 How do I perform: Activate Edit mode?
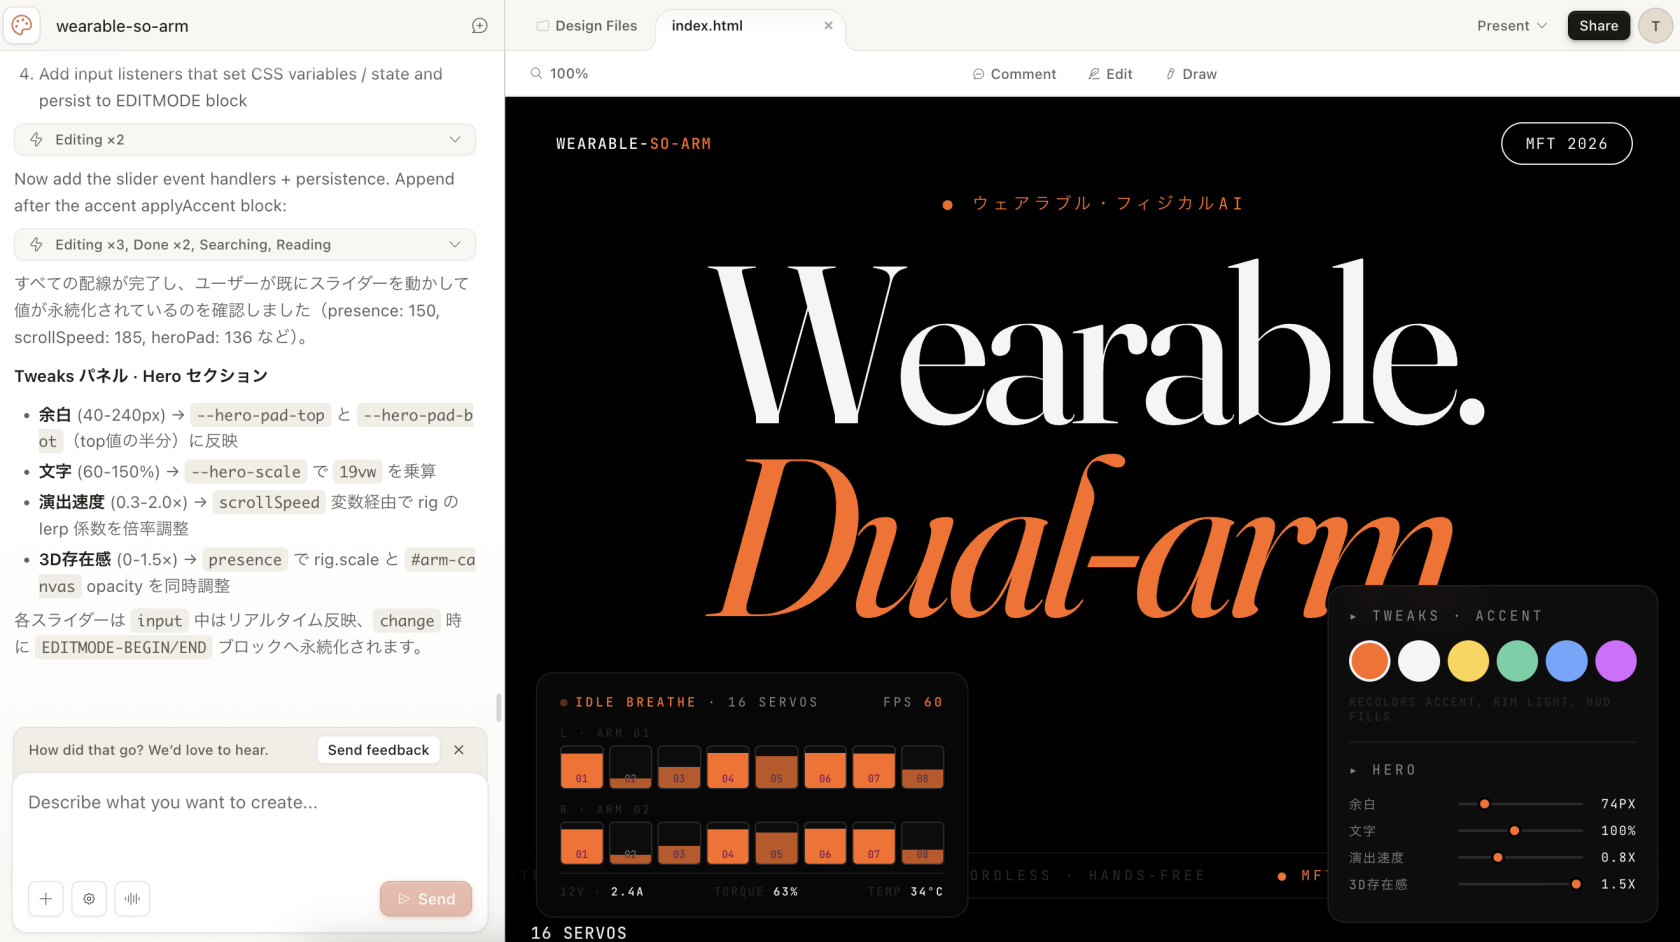click(x=1110, y=74)
